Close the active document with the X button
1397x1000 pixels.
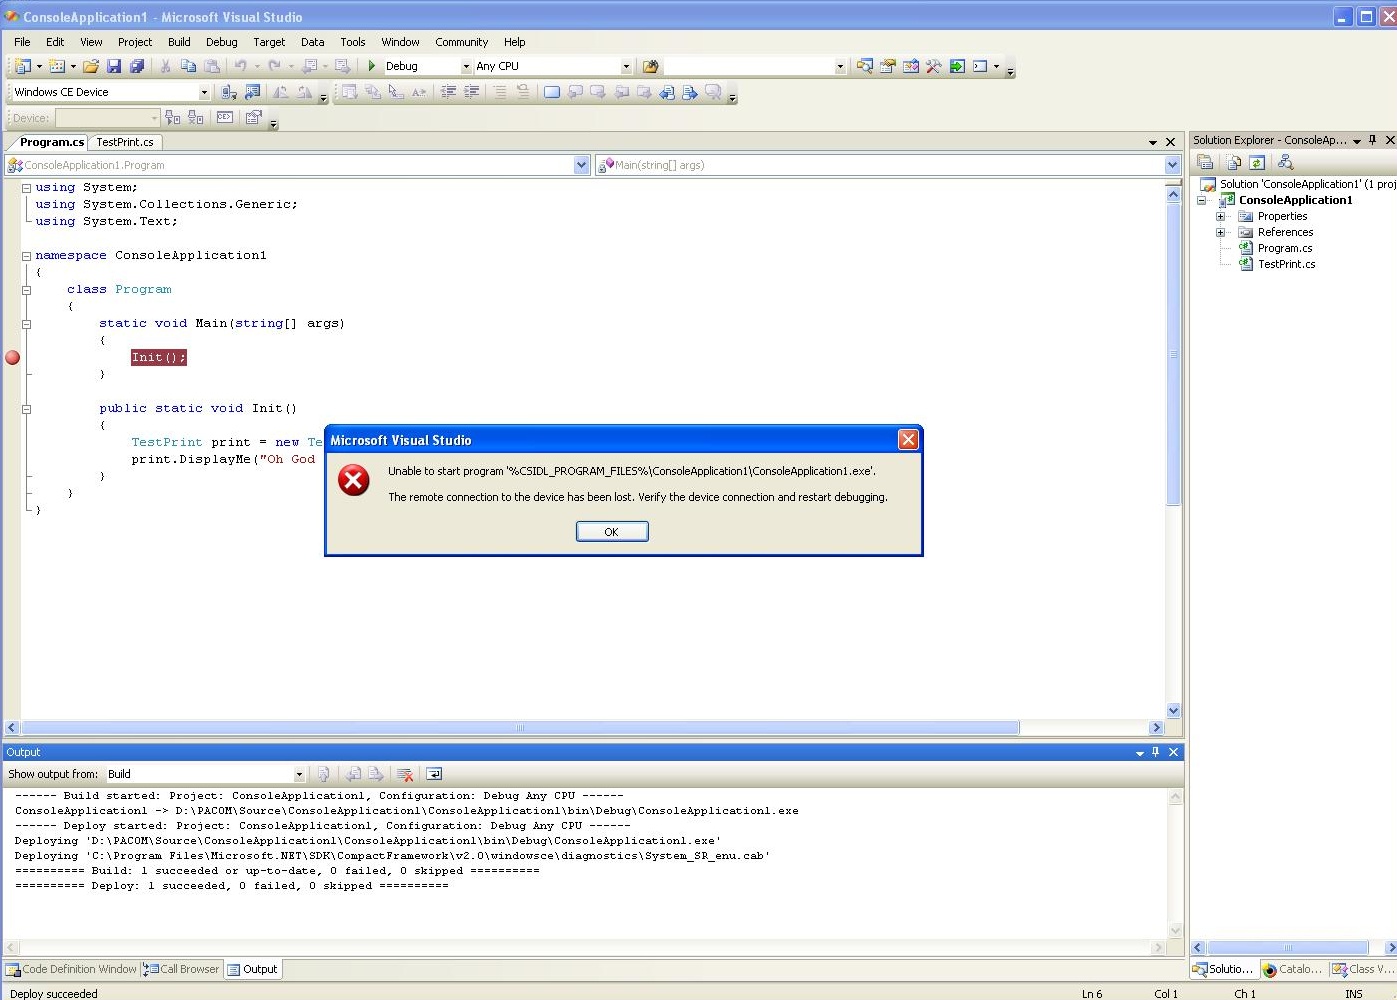coord(1171,142)
